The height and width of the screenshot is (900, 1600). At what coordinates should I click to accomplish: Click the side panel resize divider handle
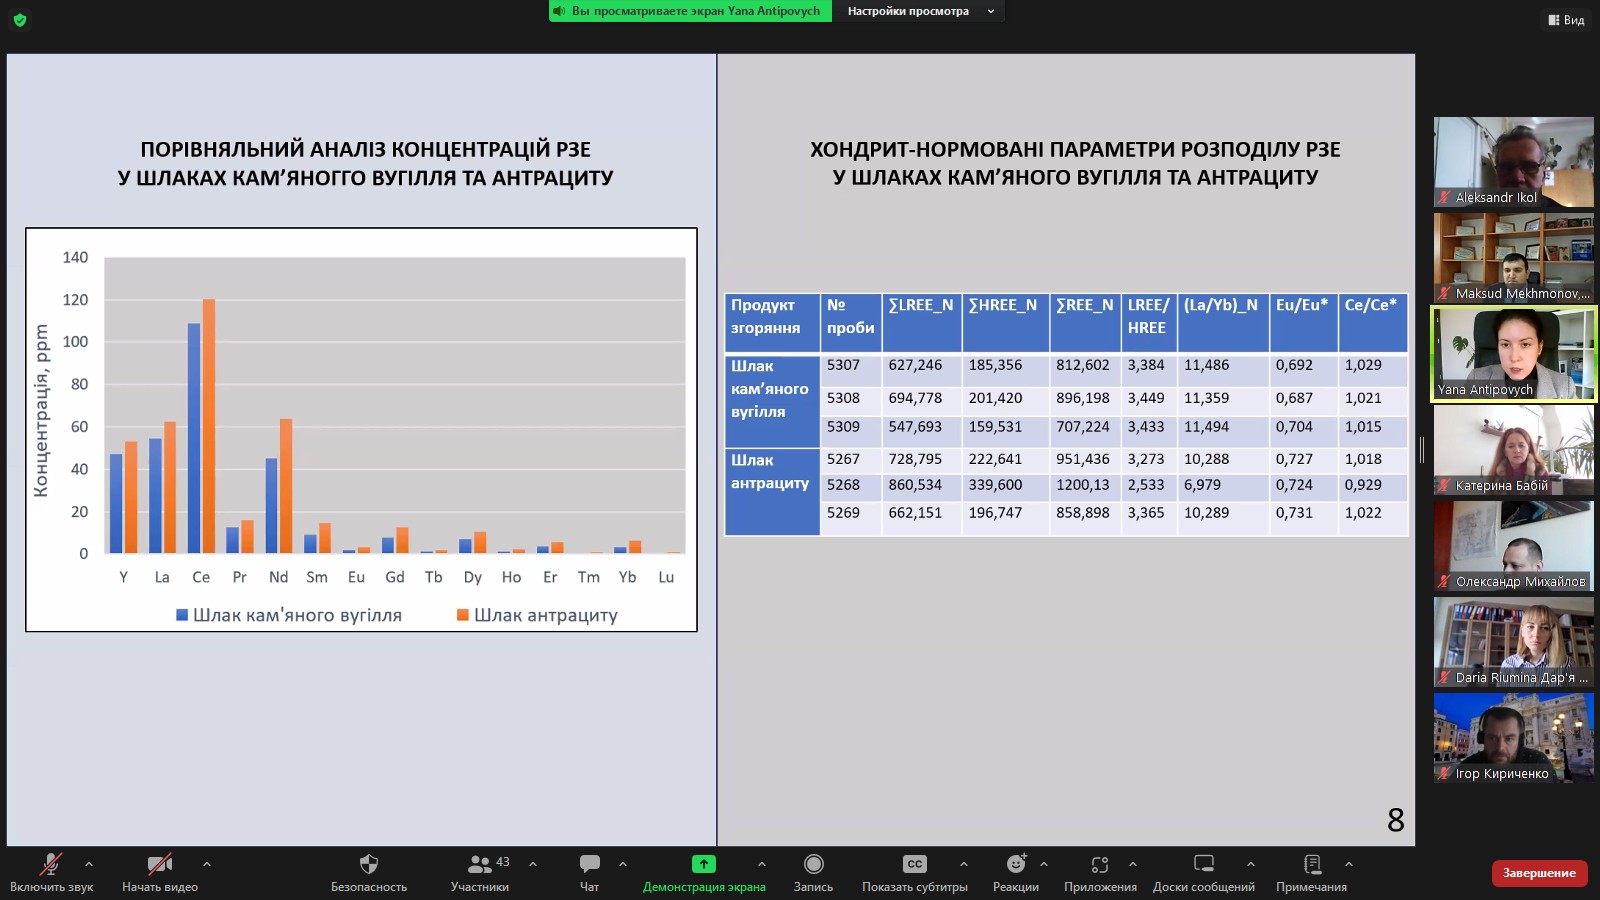tap(1422, 450)
